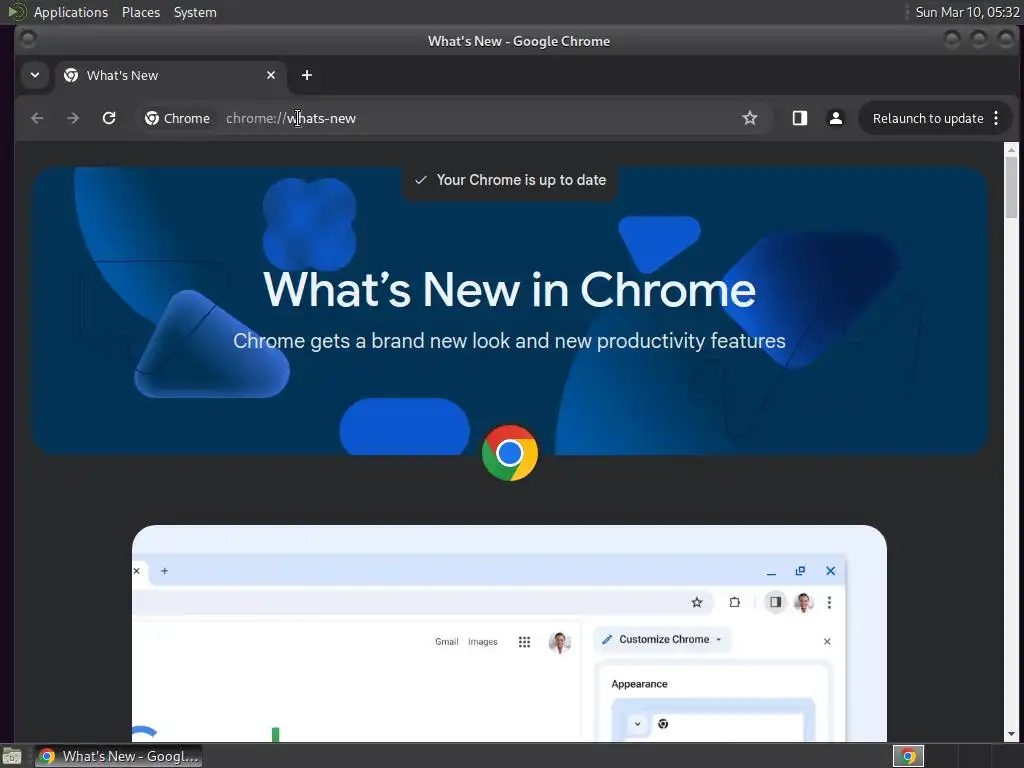The height and width of the screenshot is (768, 1024).
Task: Click the Google apps grid in preview
Action: (524, 642)
